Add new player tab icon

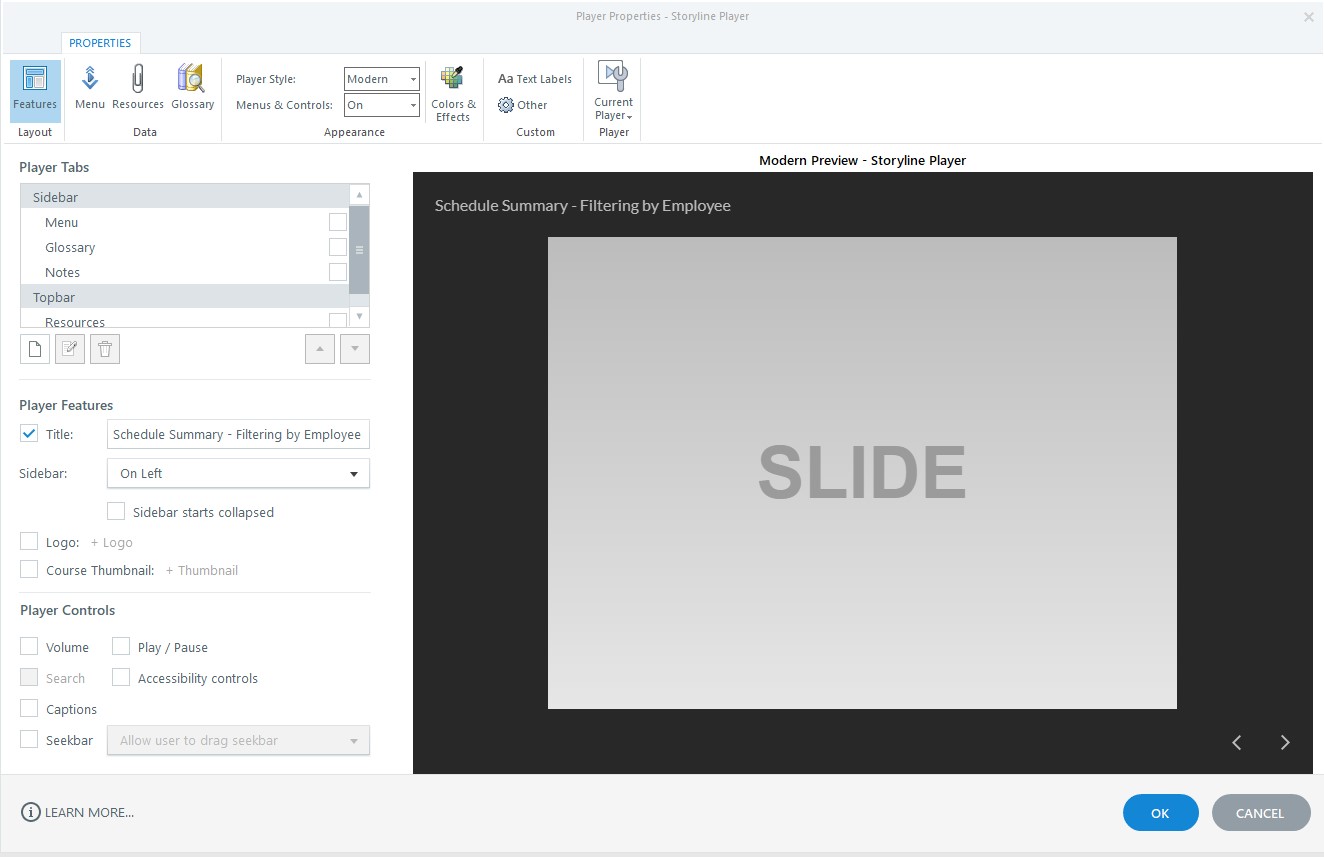point(35,349)
